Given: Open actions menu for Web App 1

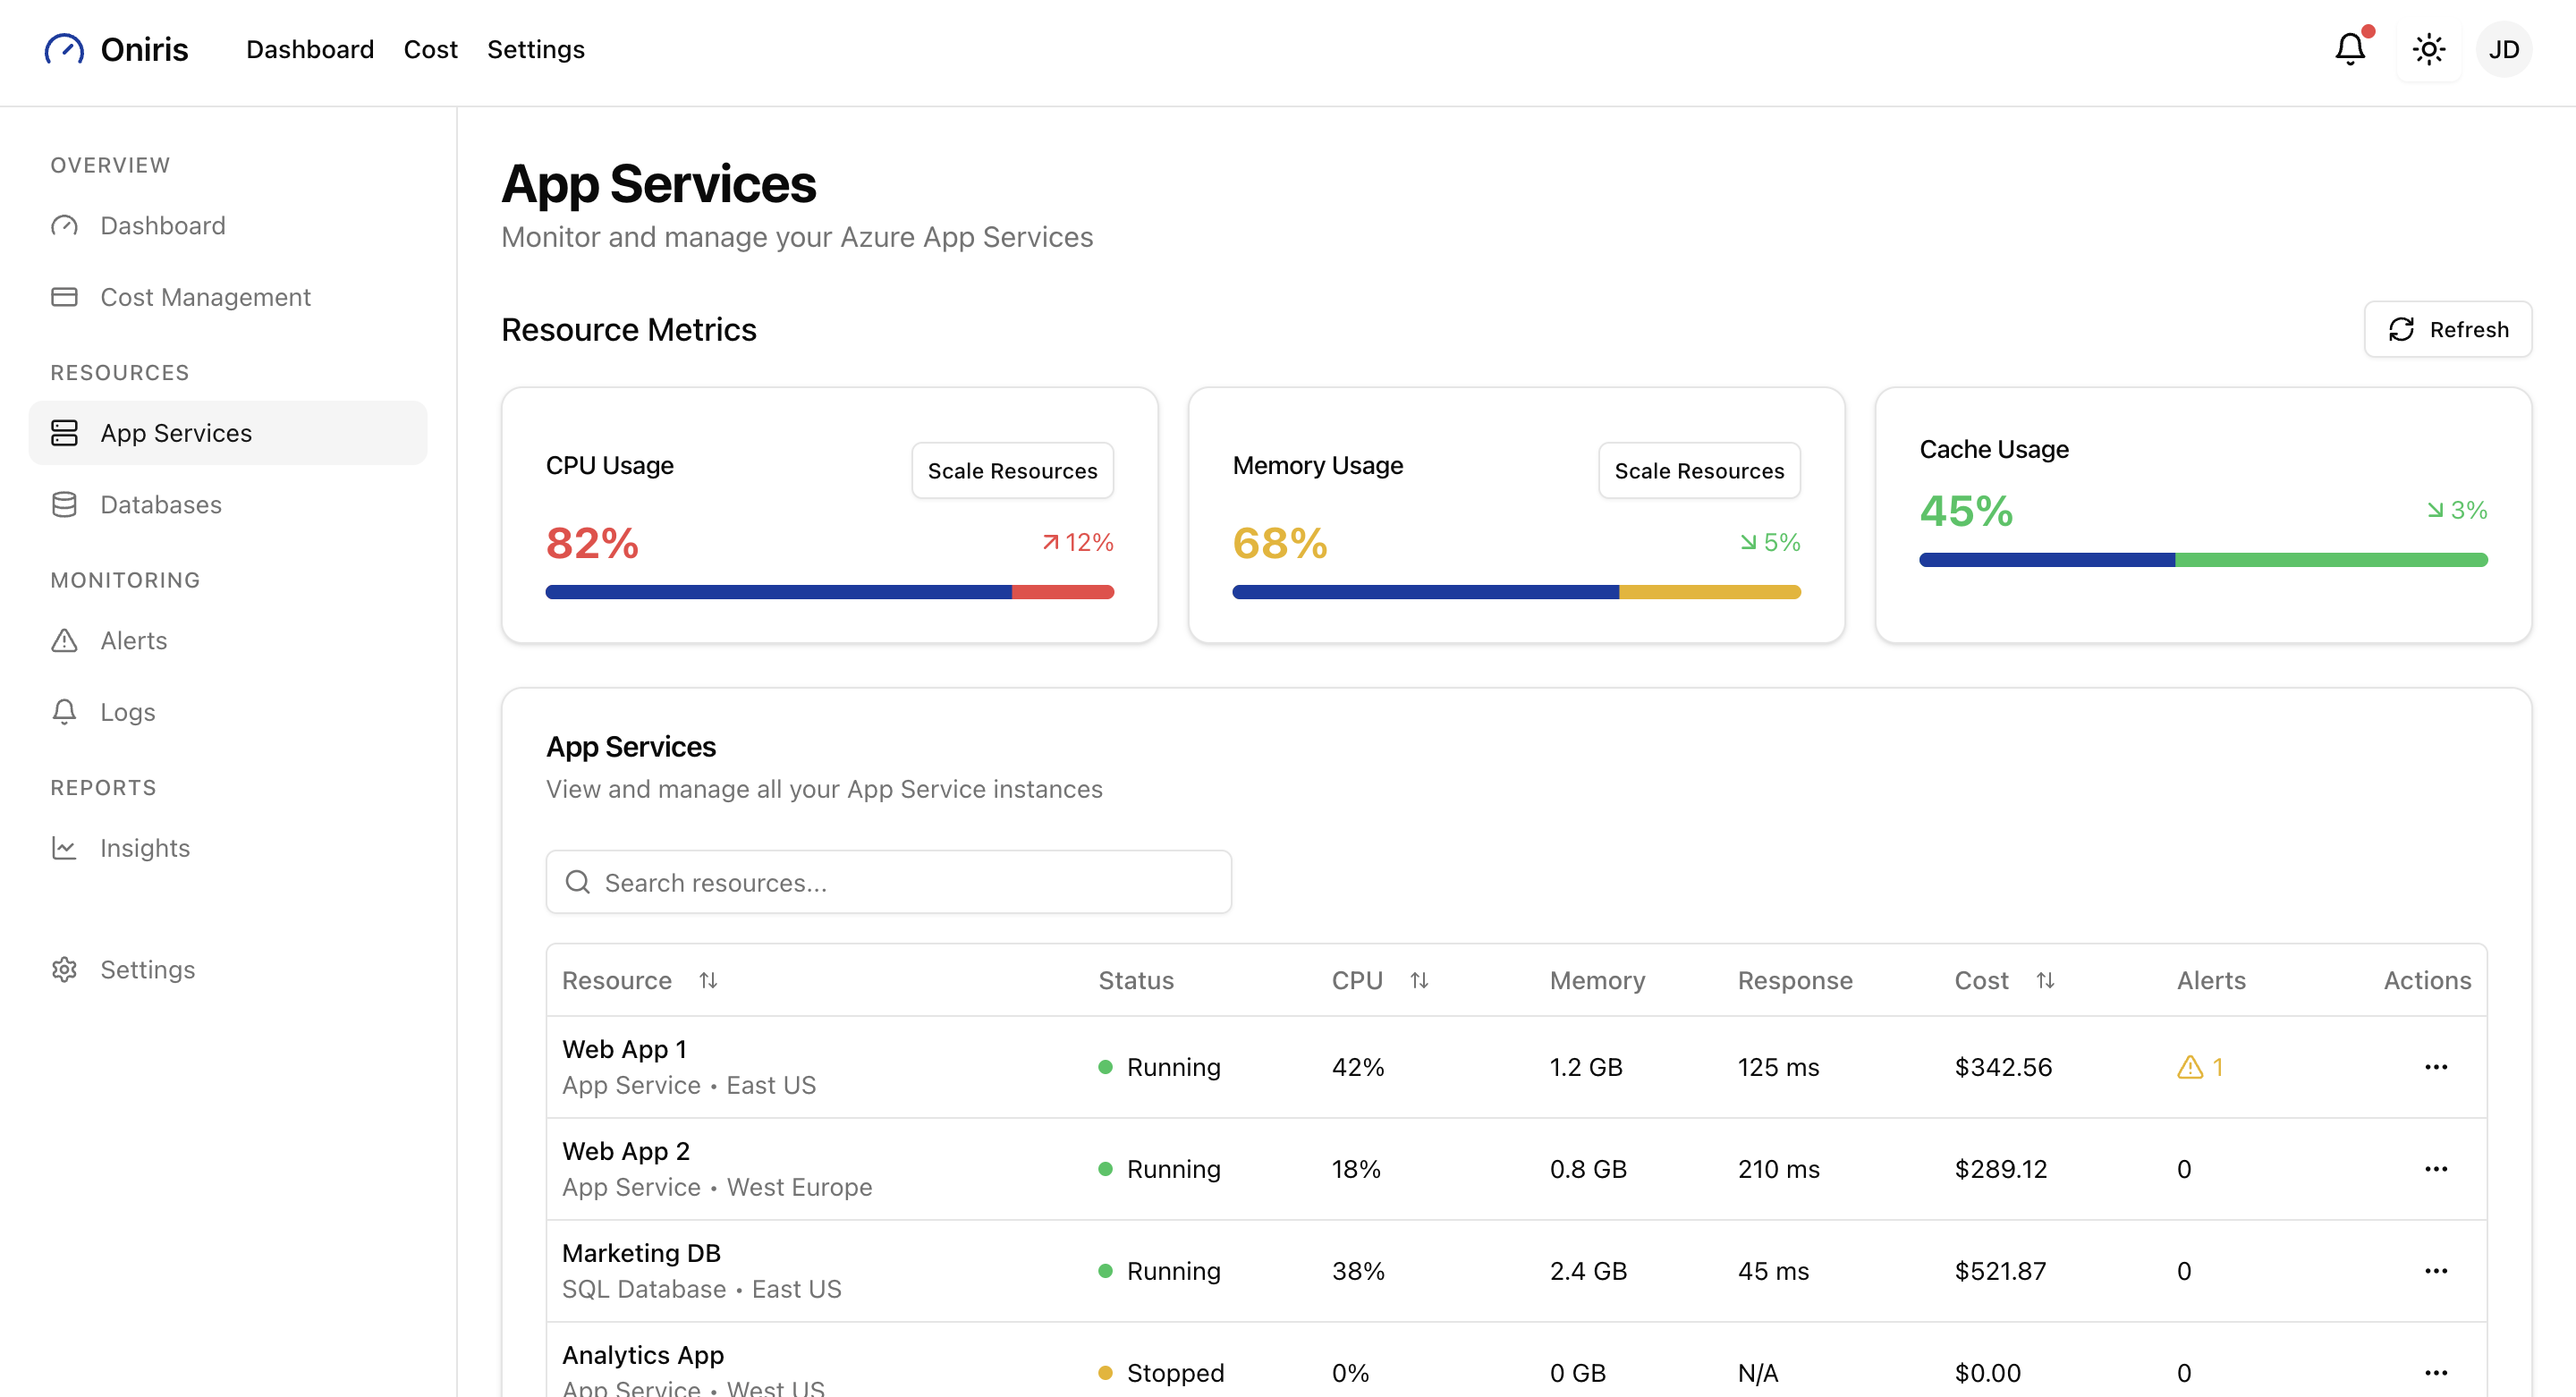Looking at the screenshot, I should (x=2435, y=1067).
